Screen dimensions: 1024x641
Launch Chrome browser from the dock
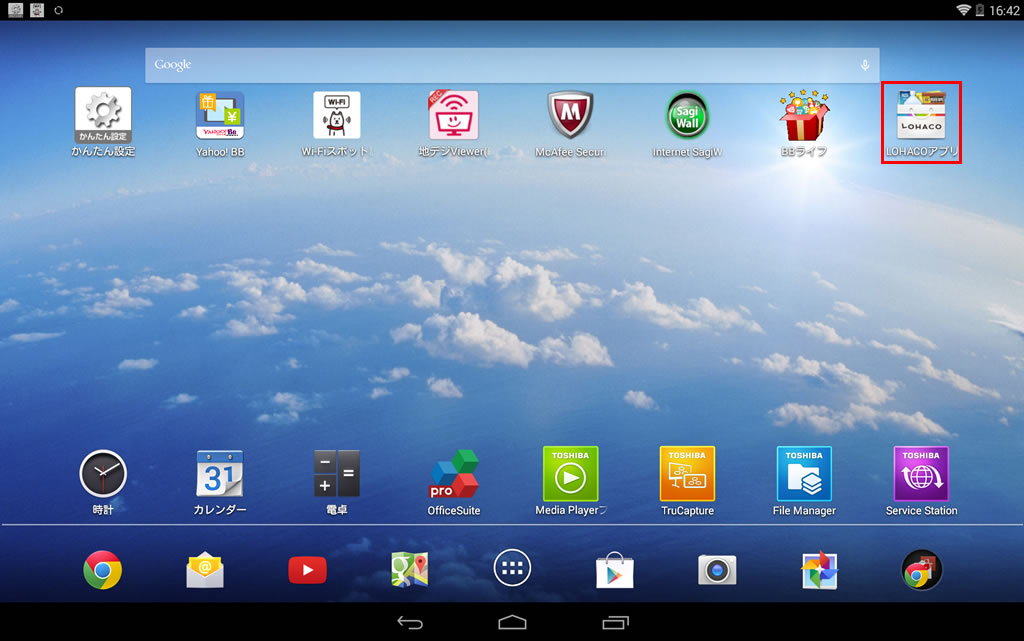(103, 570)
